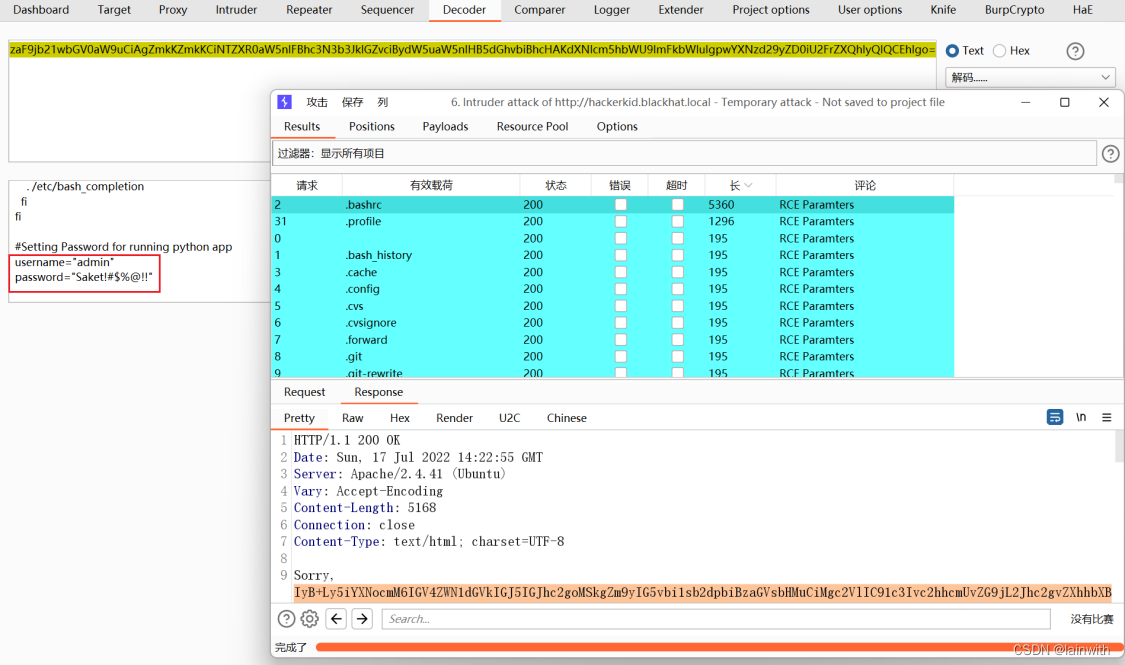Toggle timeout checkbox for .cache row
Screen dimensions: 1125x665
(677, 273)
